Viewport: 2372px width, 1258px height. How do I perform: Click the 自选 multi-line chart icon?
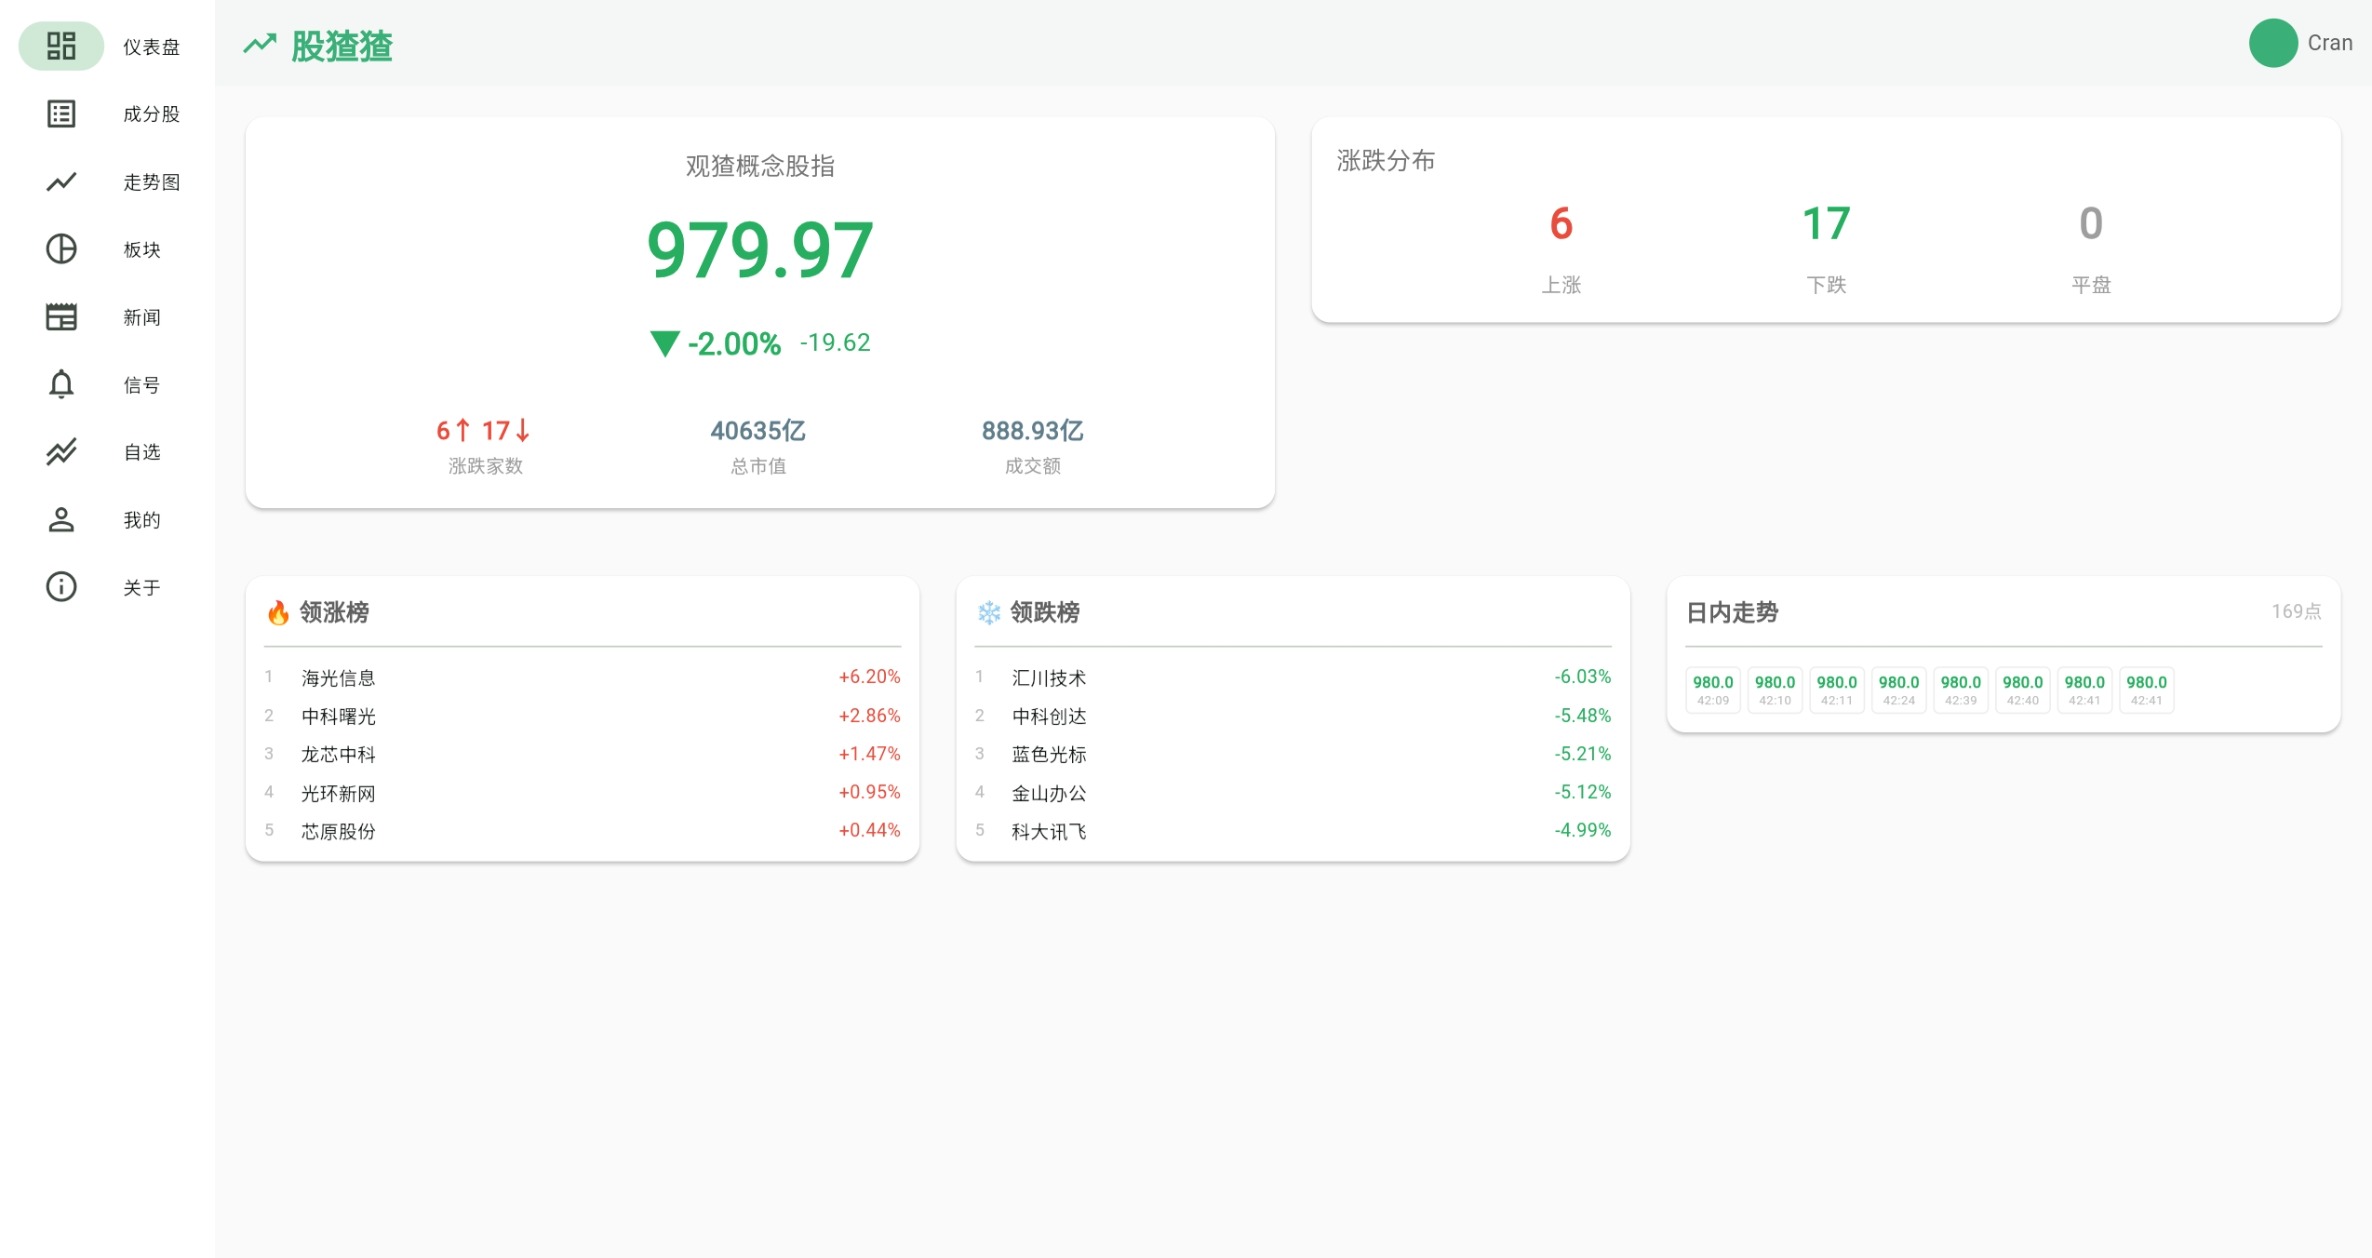coord(61,452)
